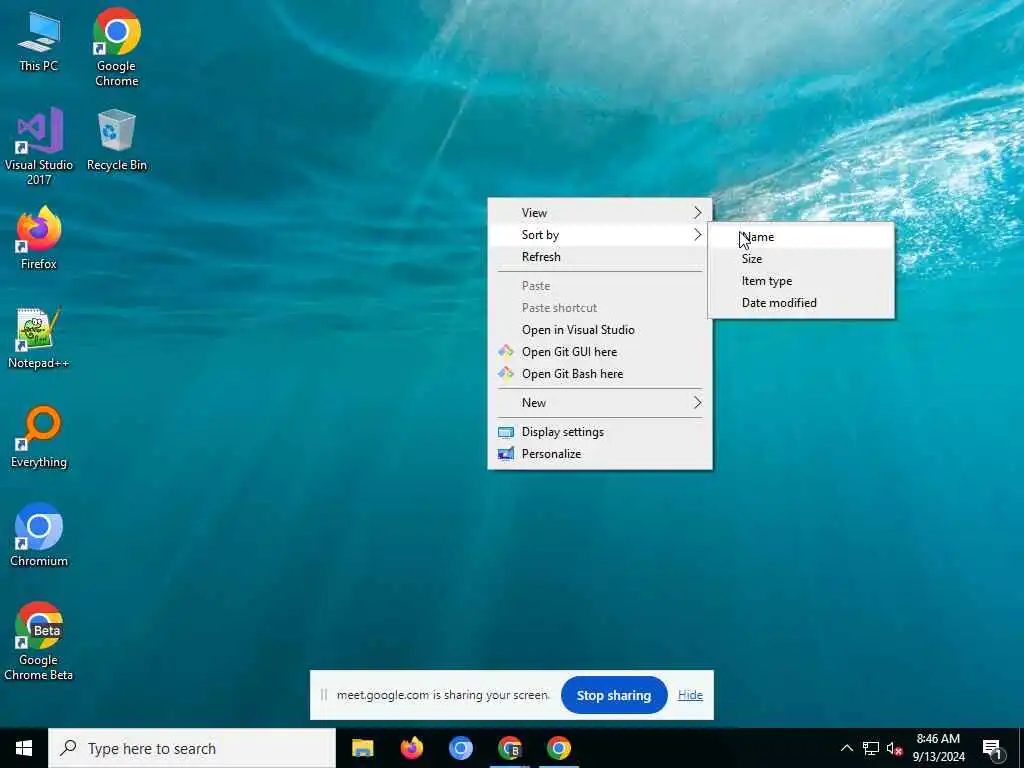Choose Open in Visual Studio
This screenshot has width=1024, height=768.
click(x=600, y=330)
